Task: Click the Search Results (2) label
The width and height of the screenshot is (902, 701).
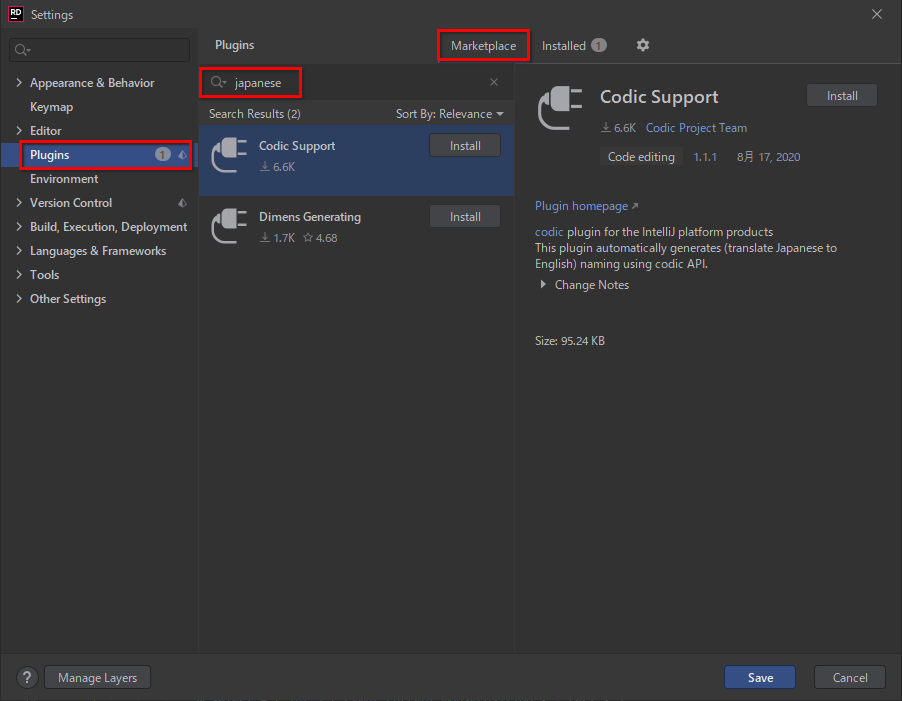Action: click(x=254, y=114)
